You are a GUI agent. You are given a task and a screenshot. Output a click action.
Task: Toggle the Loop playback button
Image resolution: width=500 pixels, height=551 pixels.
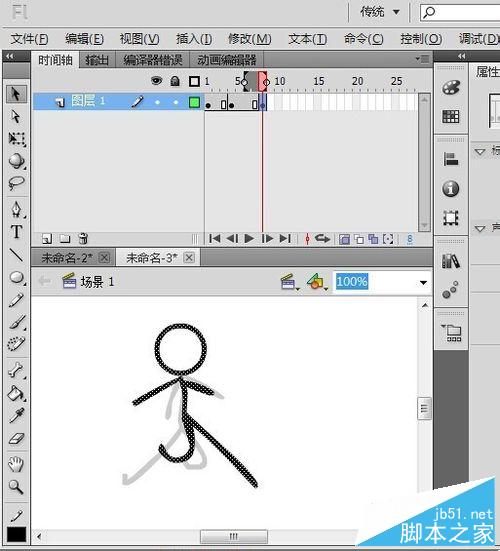click(x=322, y=239)
